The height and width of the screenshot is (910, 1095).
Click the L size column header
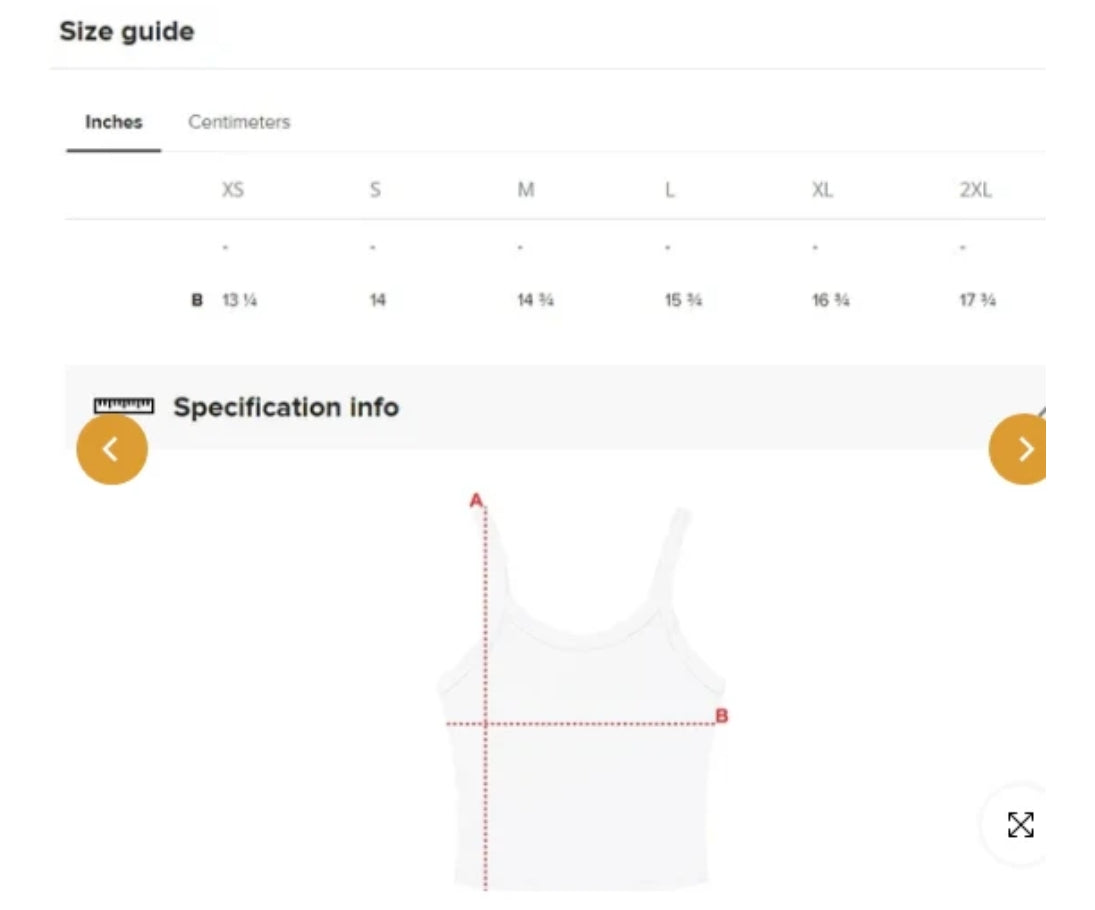[x=670, y=190]
